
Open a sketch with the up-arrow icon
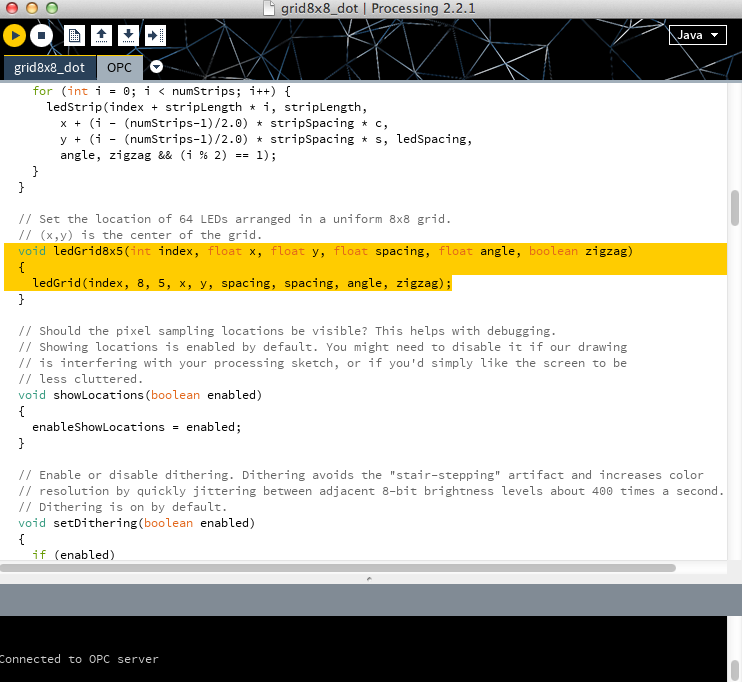click(101, 35)
